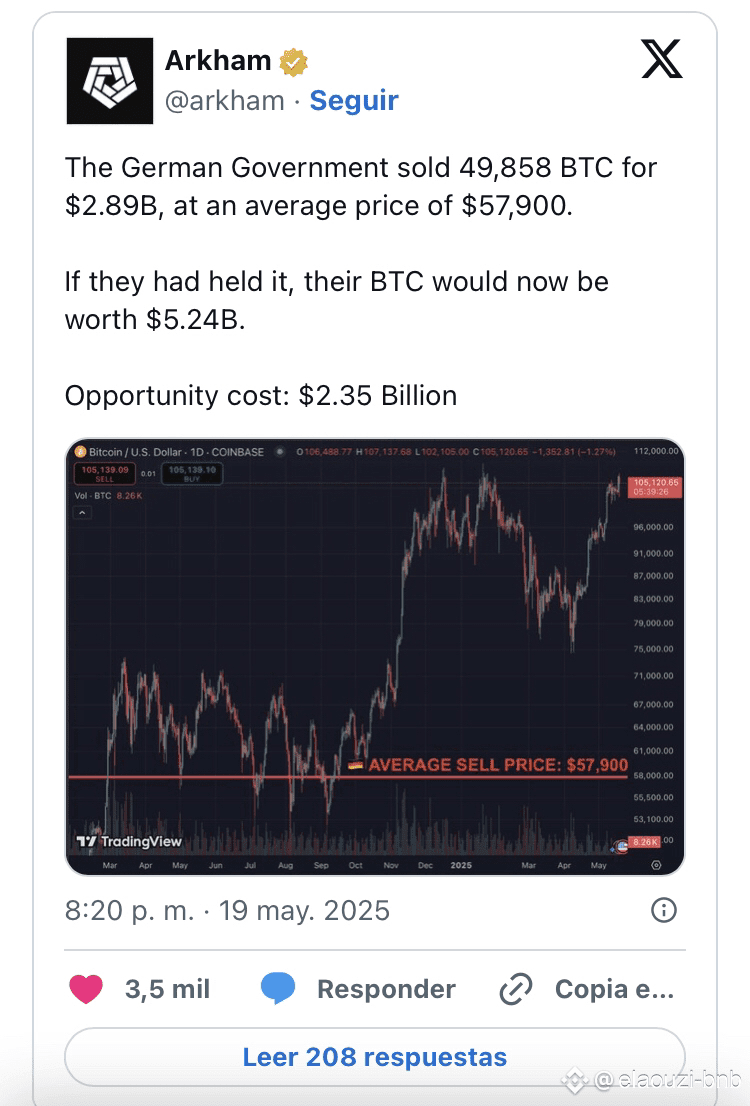Follow Arkham via Seguir link
Screen dimensions: 750x1106
[x=354, y=100]
